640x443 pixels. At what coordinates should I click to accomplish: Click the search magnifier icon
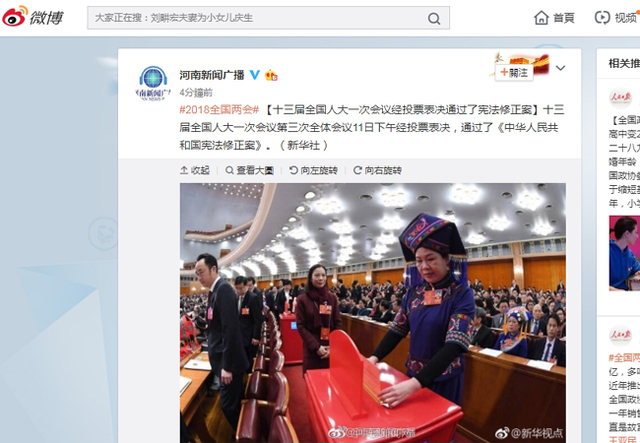tap(434, 18)
